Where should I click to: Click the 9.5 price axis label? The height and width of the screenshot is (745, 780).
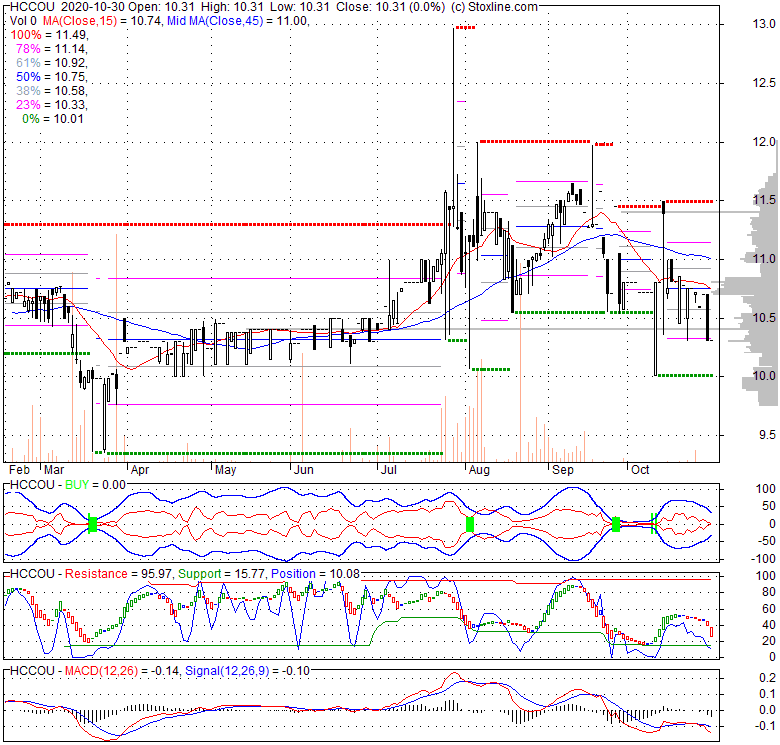[767, 435]
